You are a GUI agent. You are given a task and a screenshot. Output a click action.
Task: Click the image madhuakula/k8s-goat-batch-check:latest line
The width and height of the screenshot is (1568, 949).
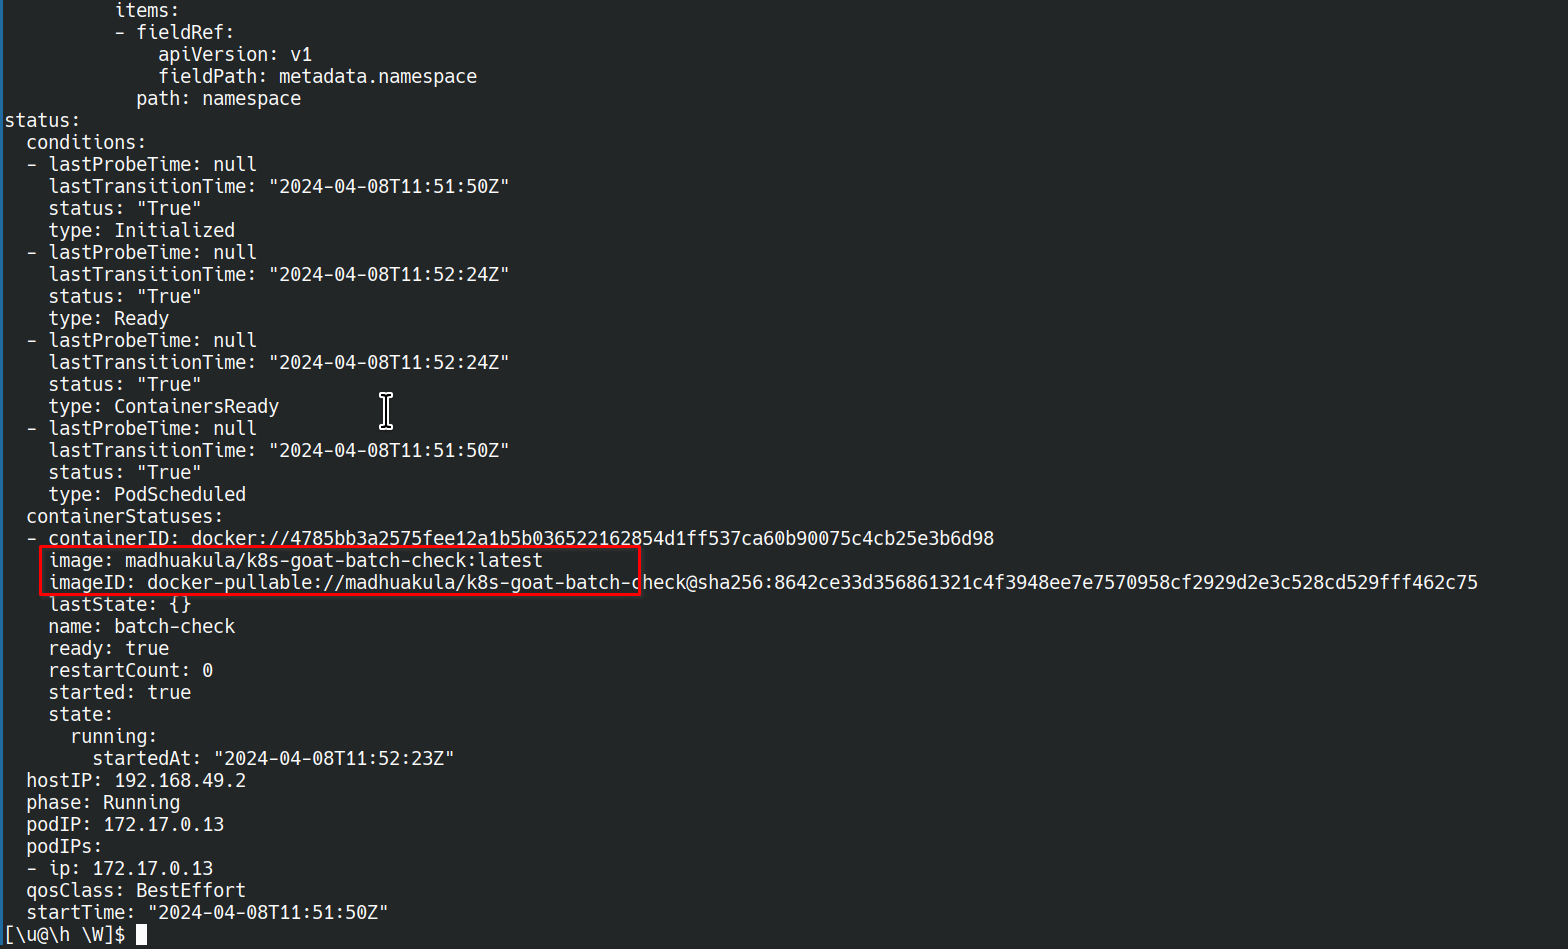click(x=296, y=560)
